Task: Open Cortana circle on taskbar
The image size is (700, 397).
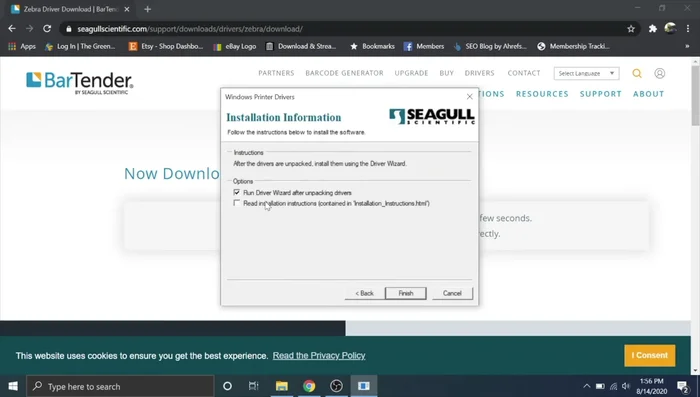Action: (227, 386)
